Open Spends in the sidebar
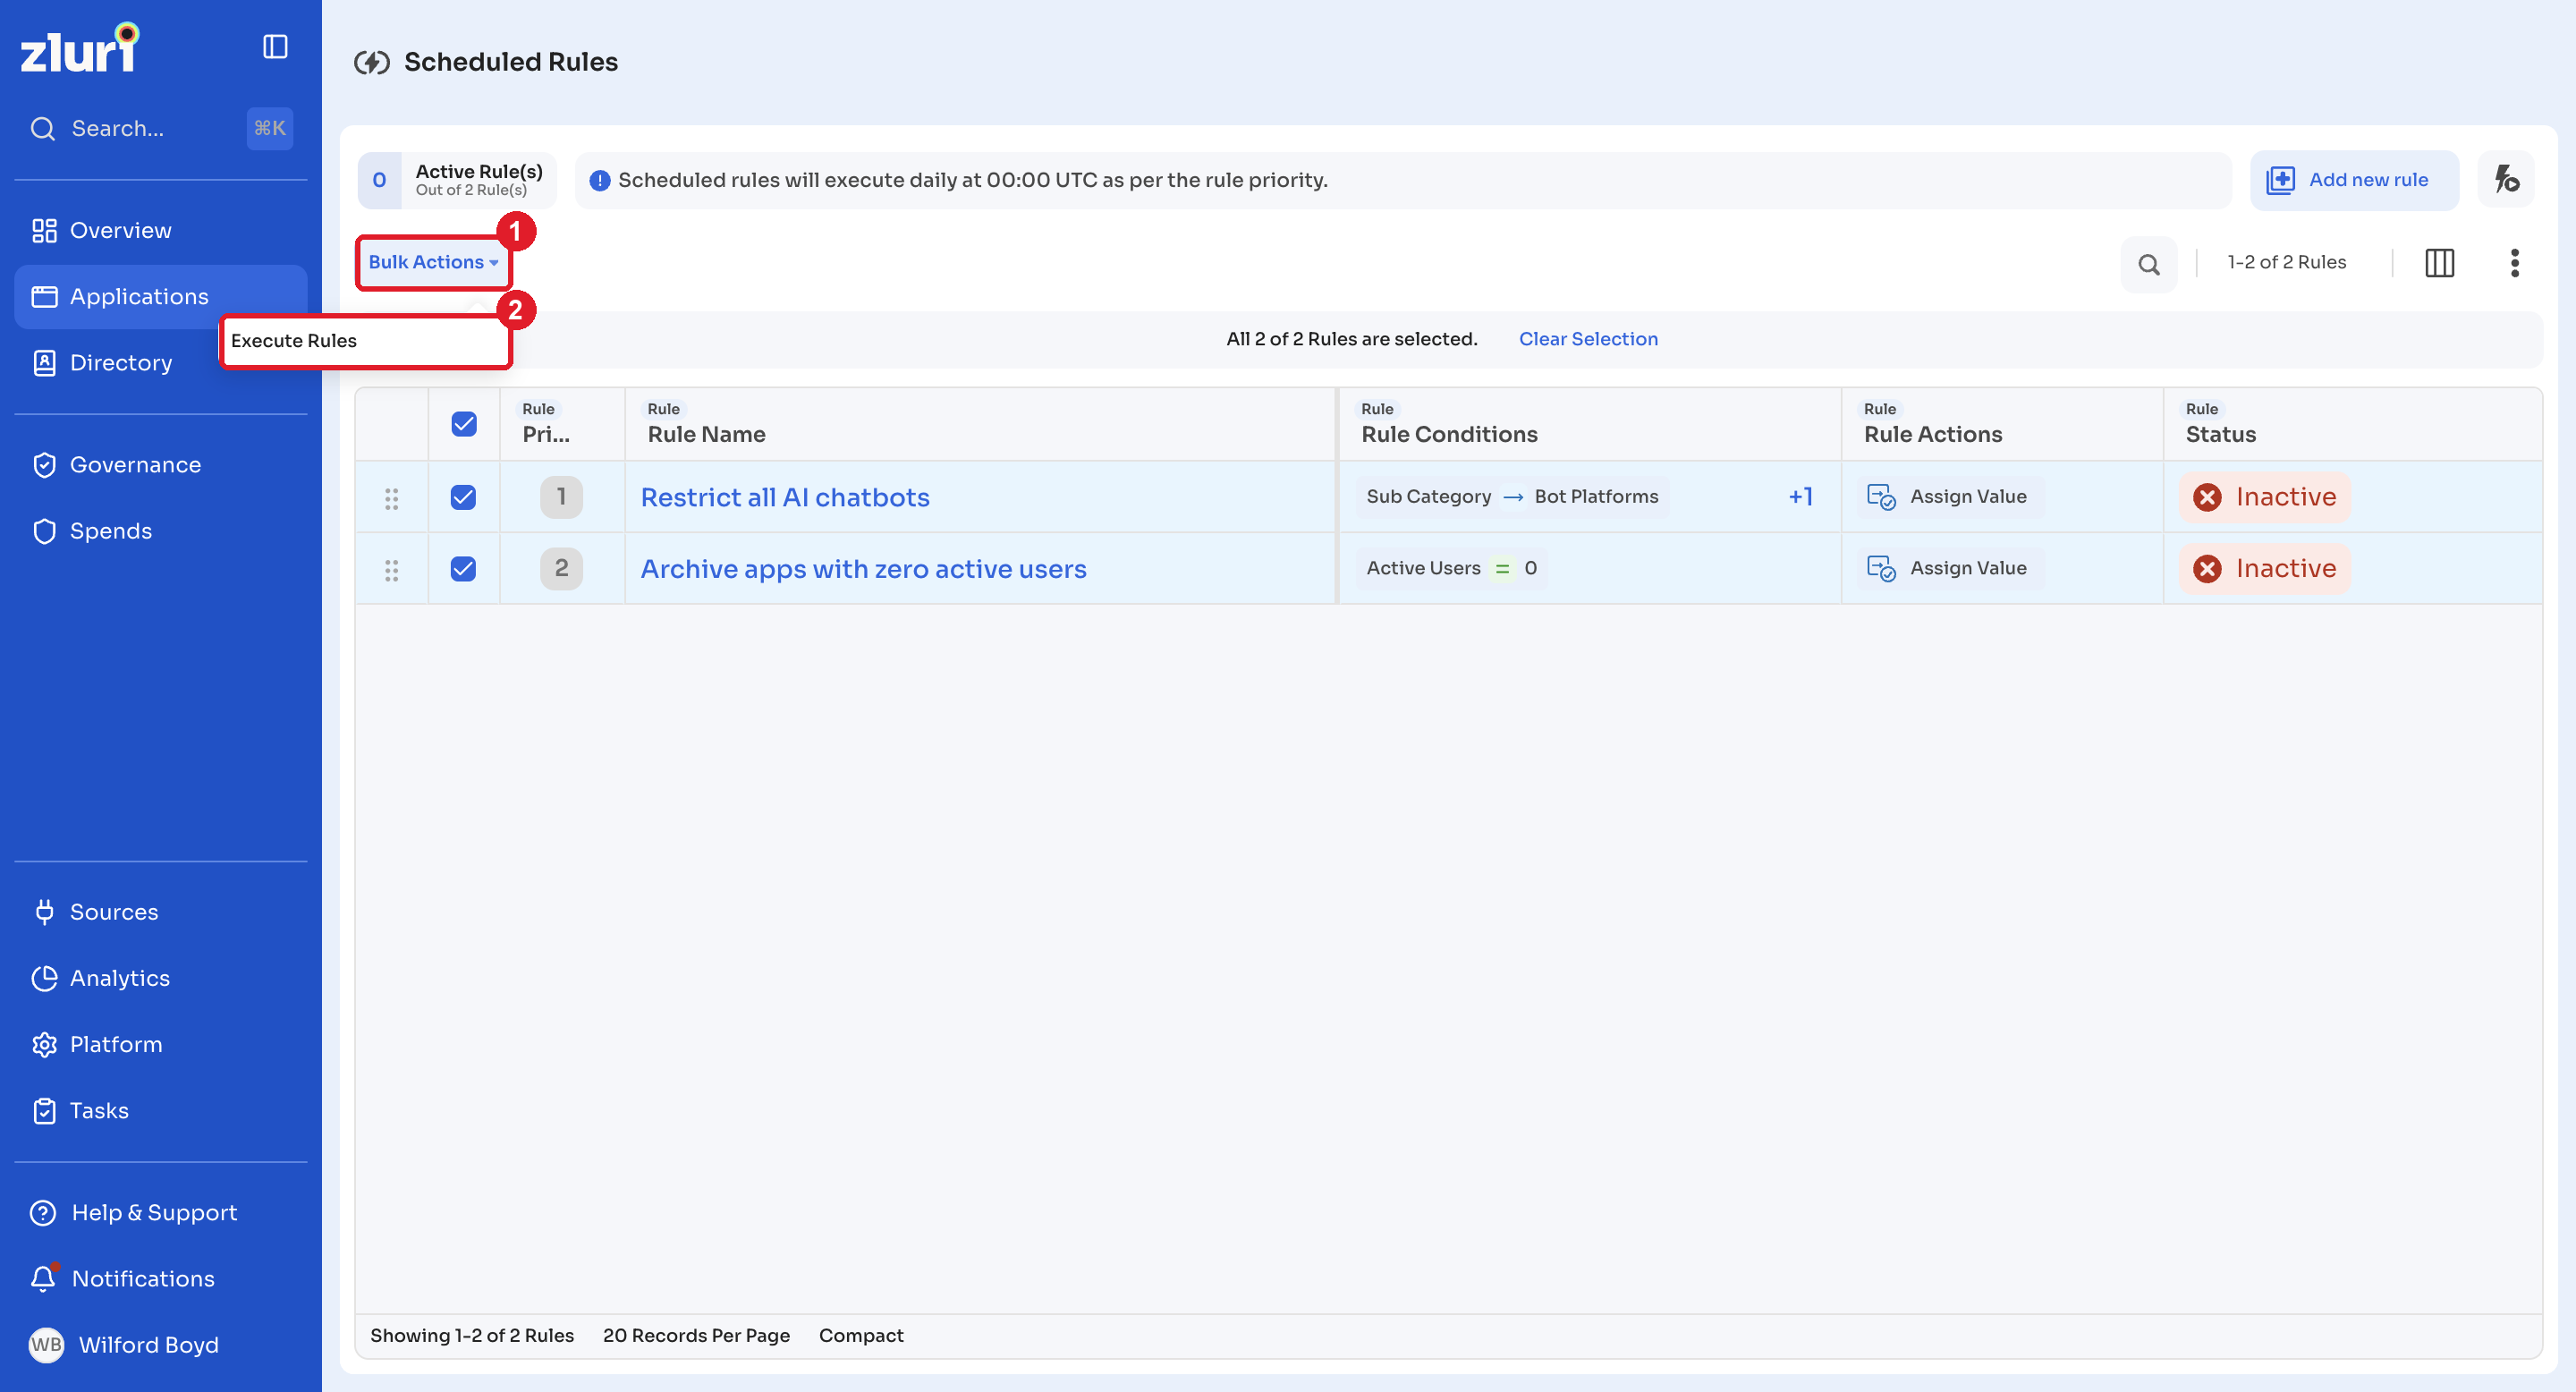2576x1392 pixels. pyautogui.click(x=160, y=531)
